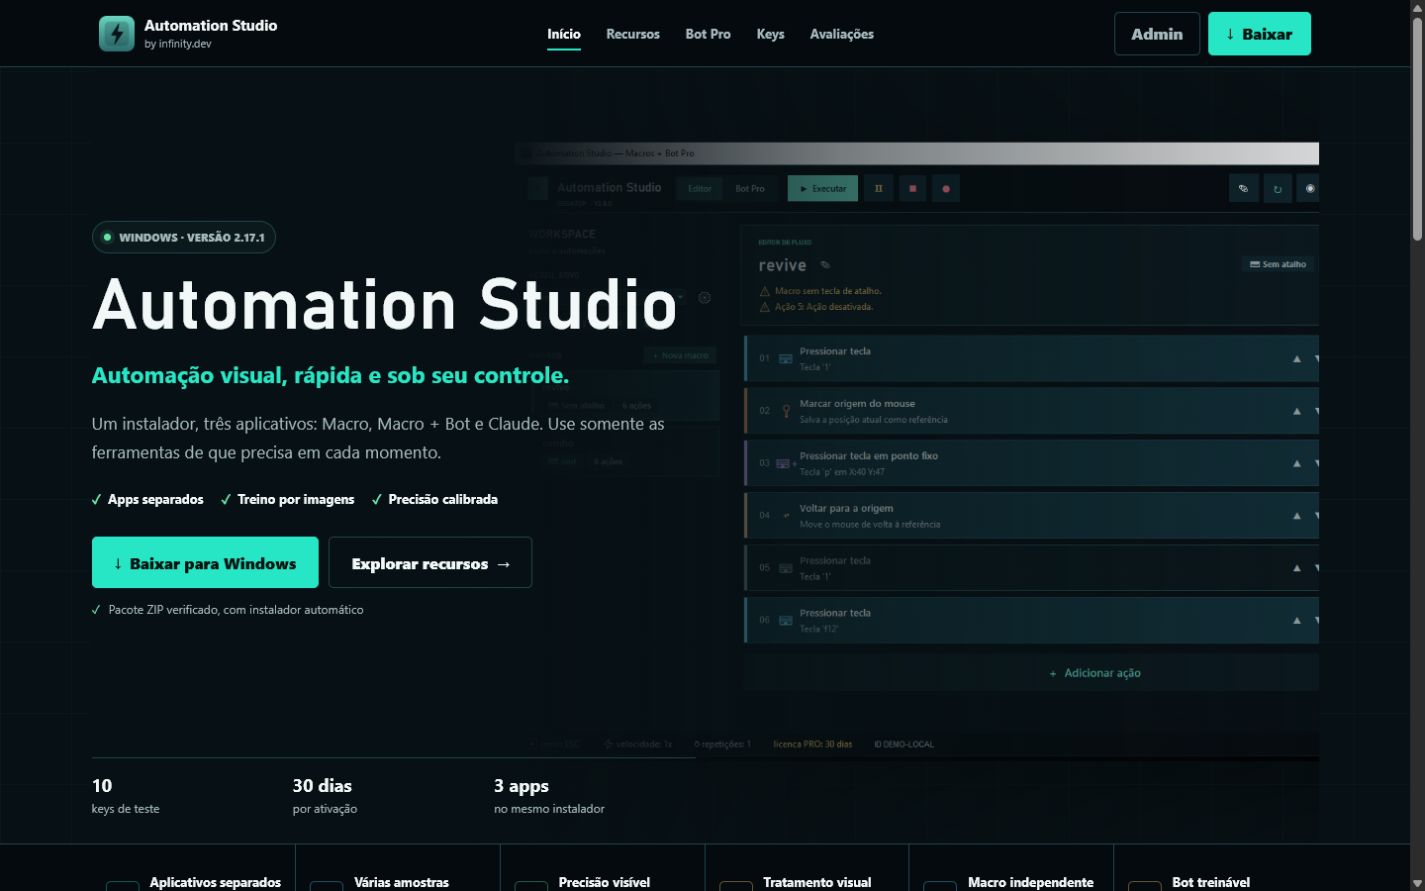Click the 'licença PRO: 30 dias' status text
The image size is (1425, 891).
813,744
